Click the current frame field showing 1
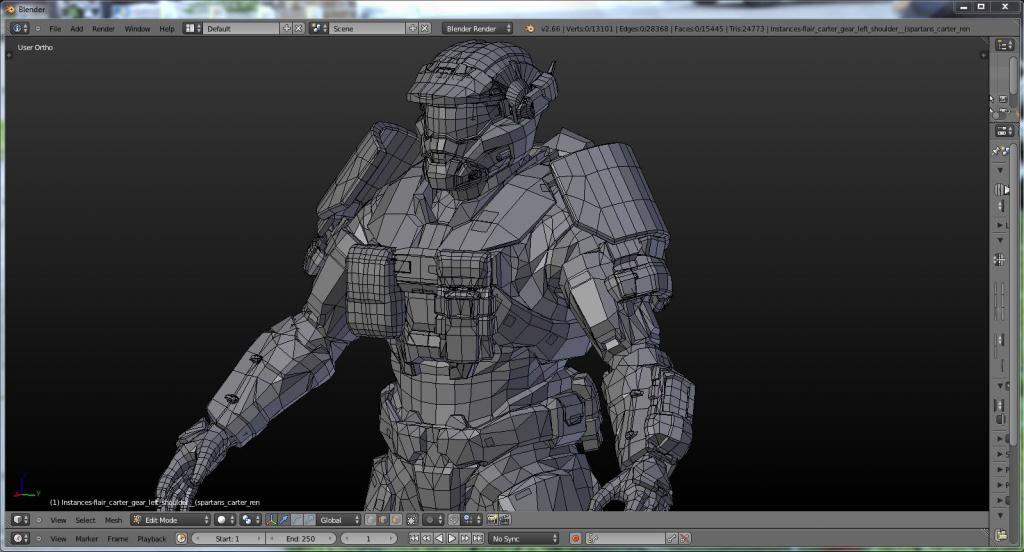The image size is (1024, 552). tap(369, 538)
